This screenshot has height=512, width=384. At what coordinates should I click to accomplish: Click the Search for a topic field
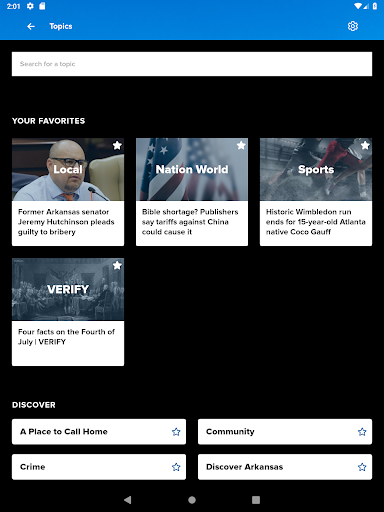(x=192, y=64)
